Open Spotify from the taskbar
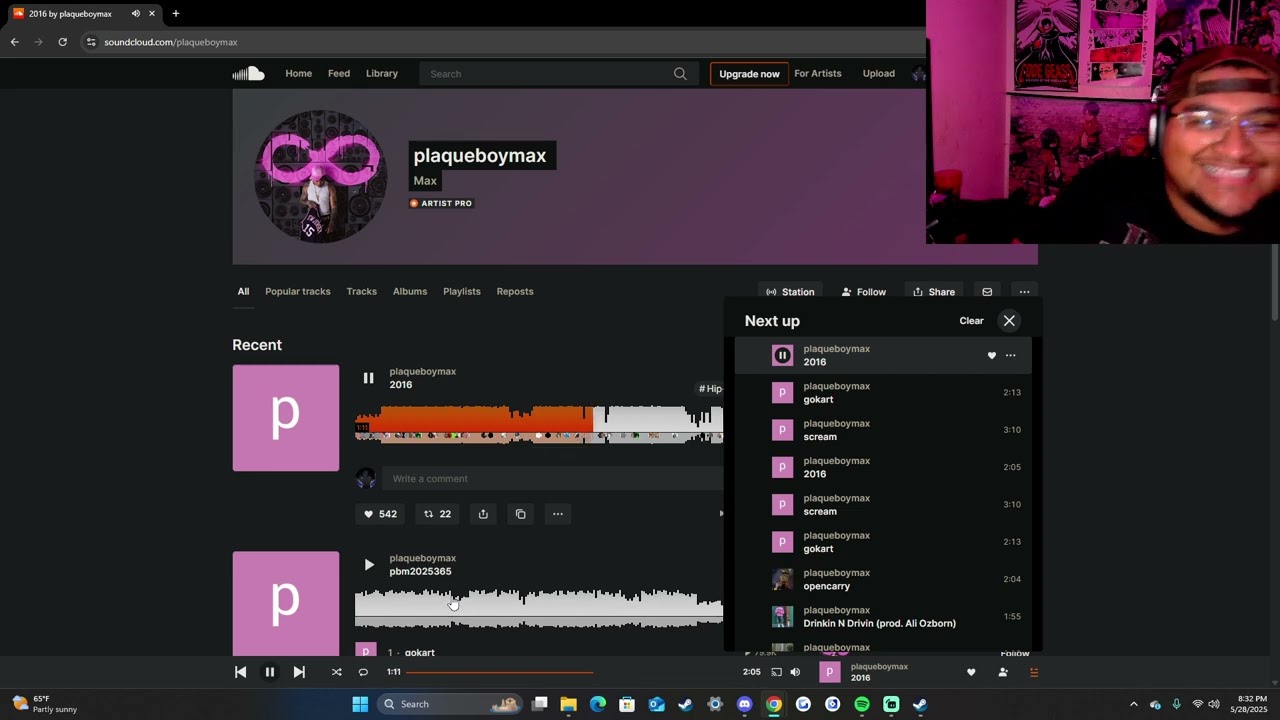The image size is (1280, 720). point(862,704)
